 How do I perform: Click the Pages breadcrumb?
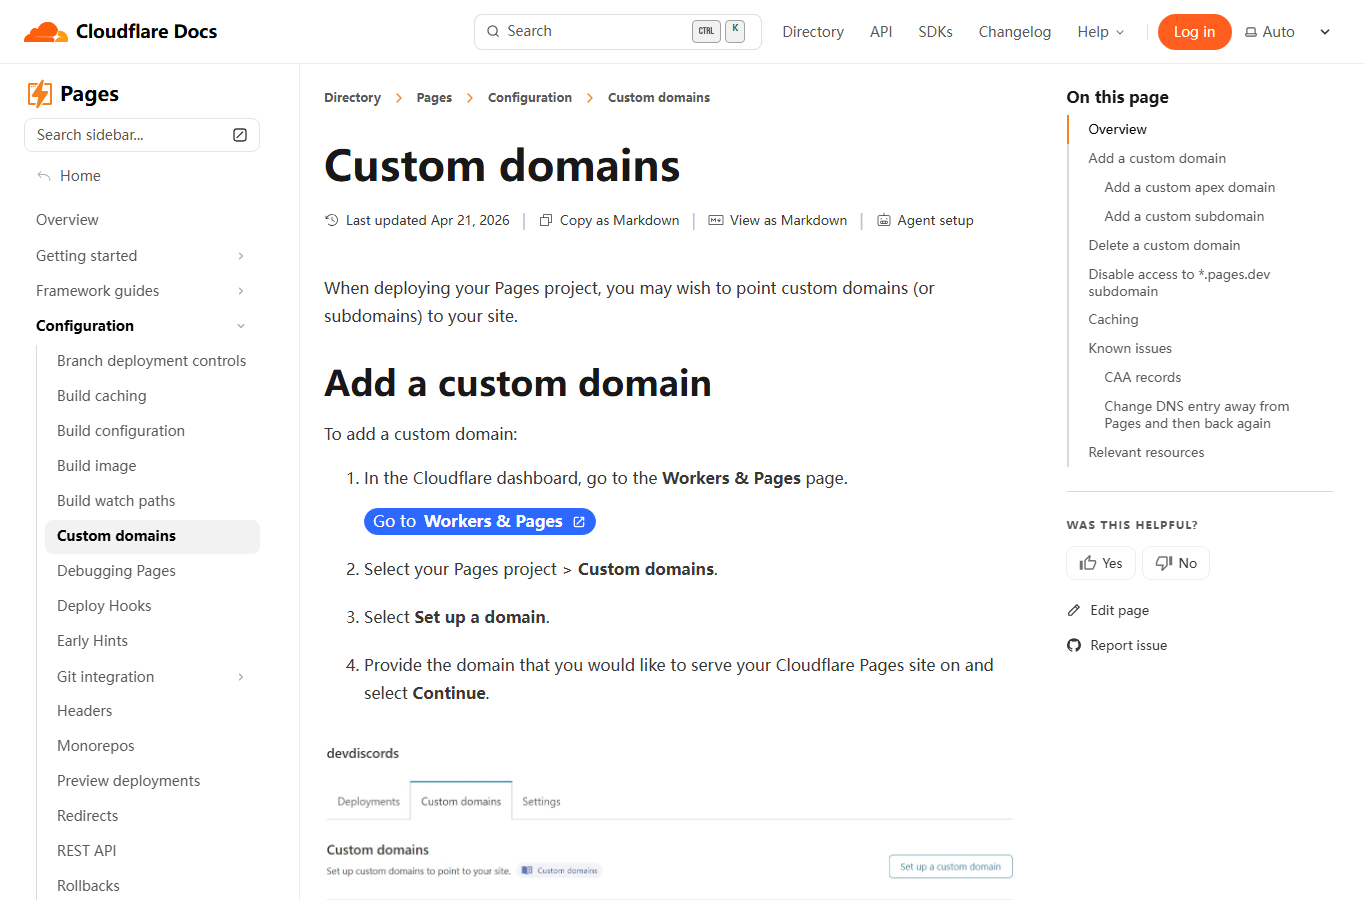pos(434,98)
